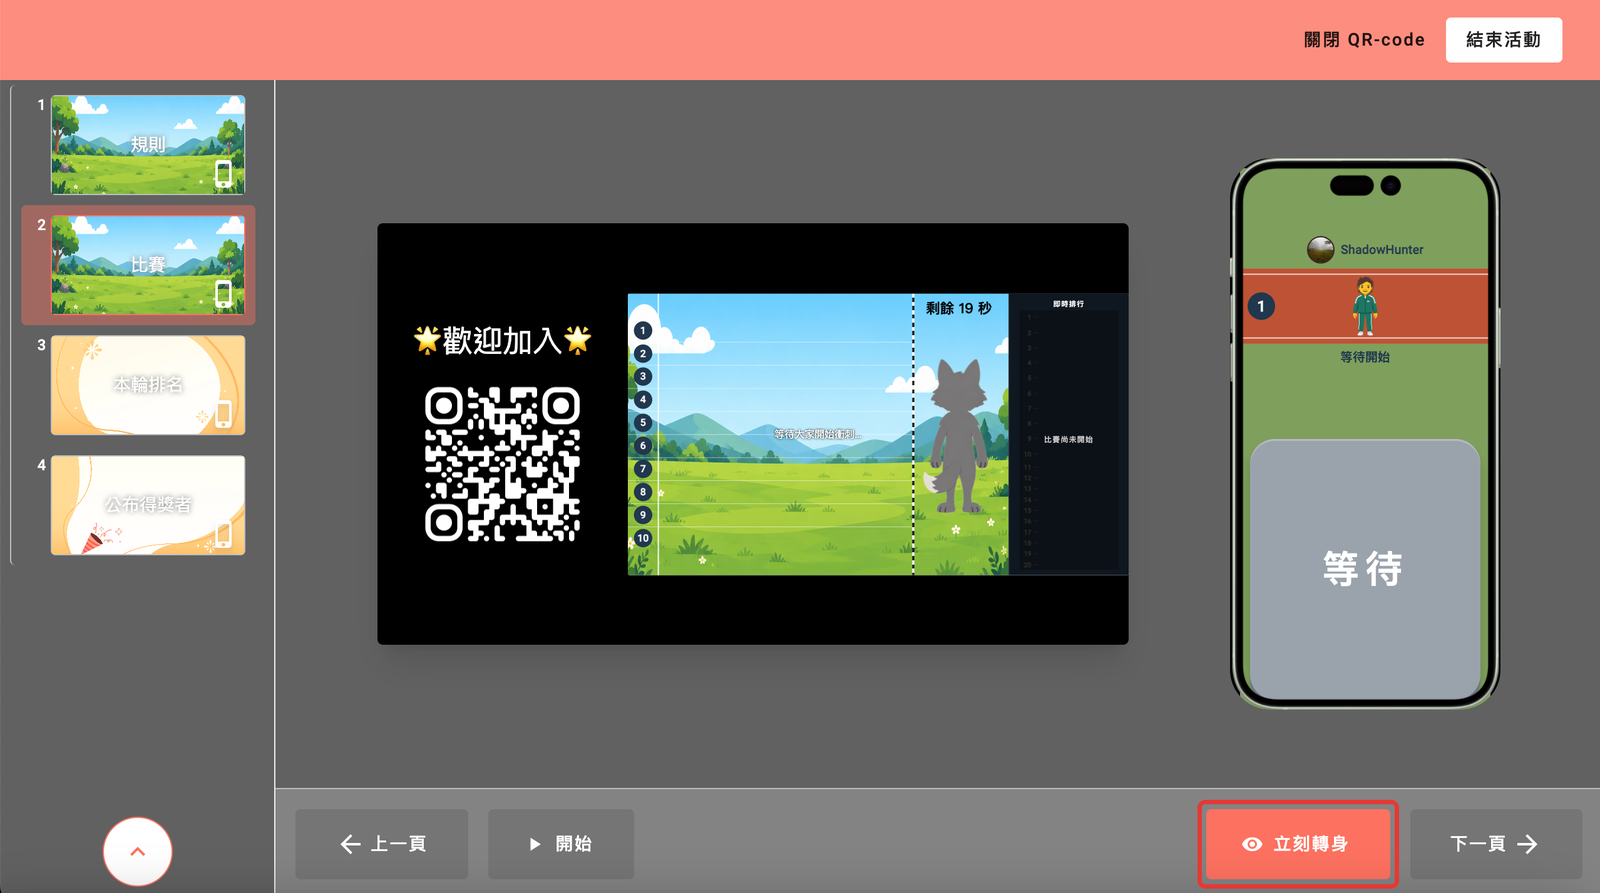Viewport: 1600px width, 893px height.
Task: Go to next page with 下一頁
Action: [x=1496, y=844]
